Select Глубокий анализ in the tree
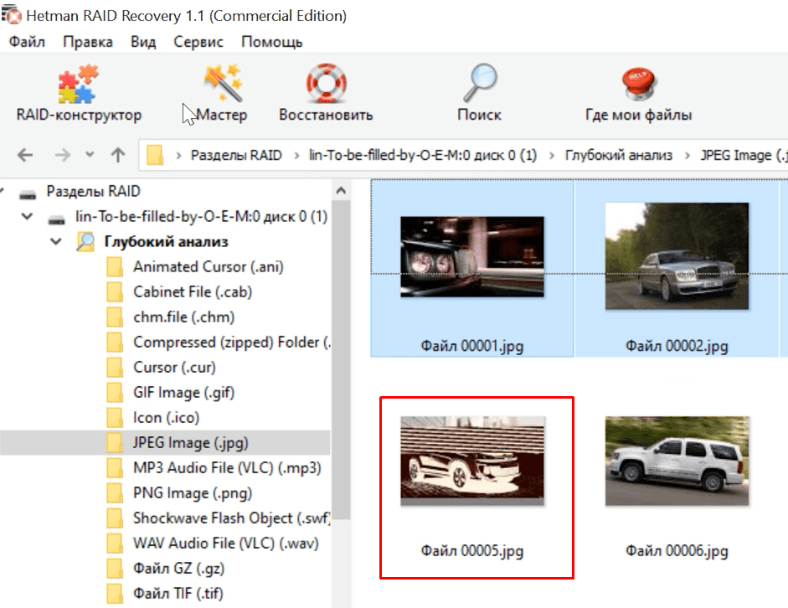Viewport: 788px width, 608px height. point(166,242)
